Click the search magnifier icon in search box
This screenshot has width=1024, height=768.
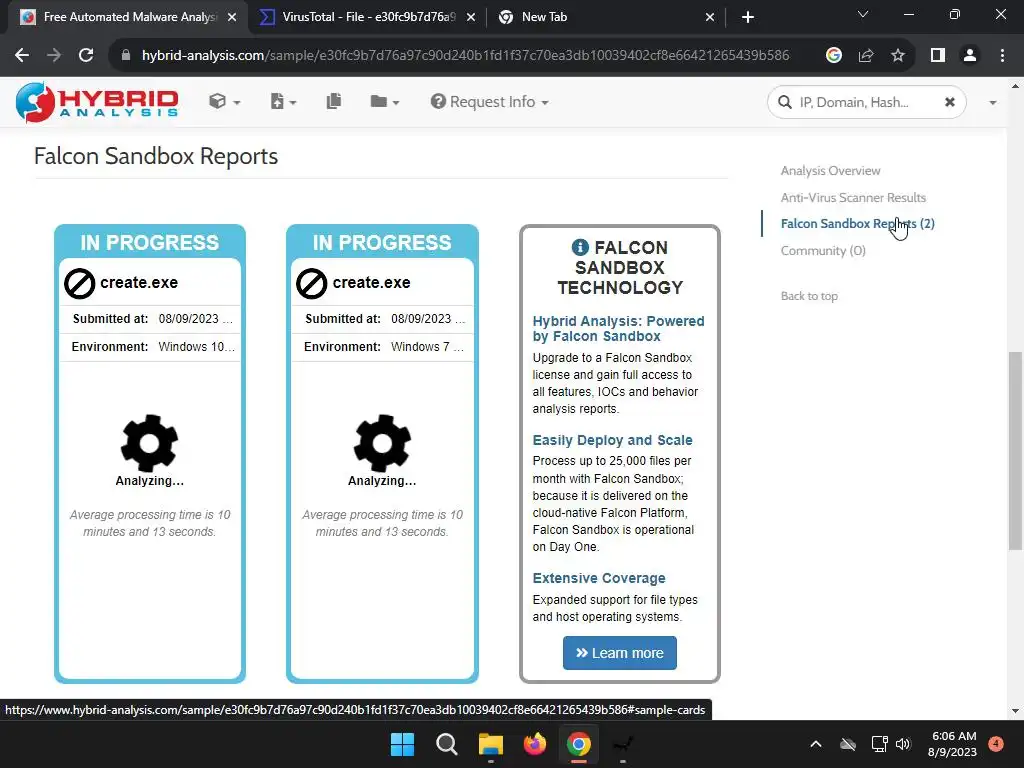point(785,103)
